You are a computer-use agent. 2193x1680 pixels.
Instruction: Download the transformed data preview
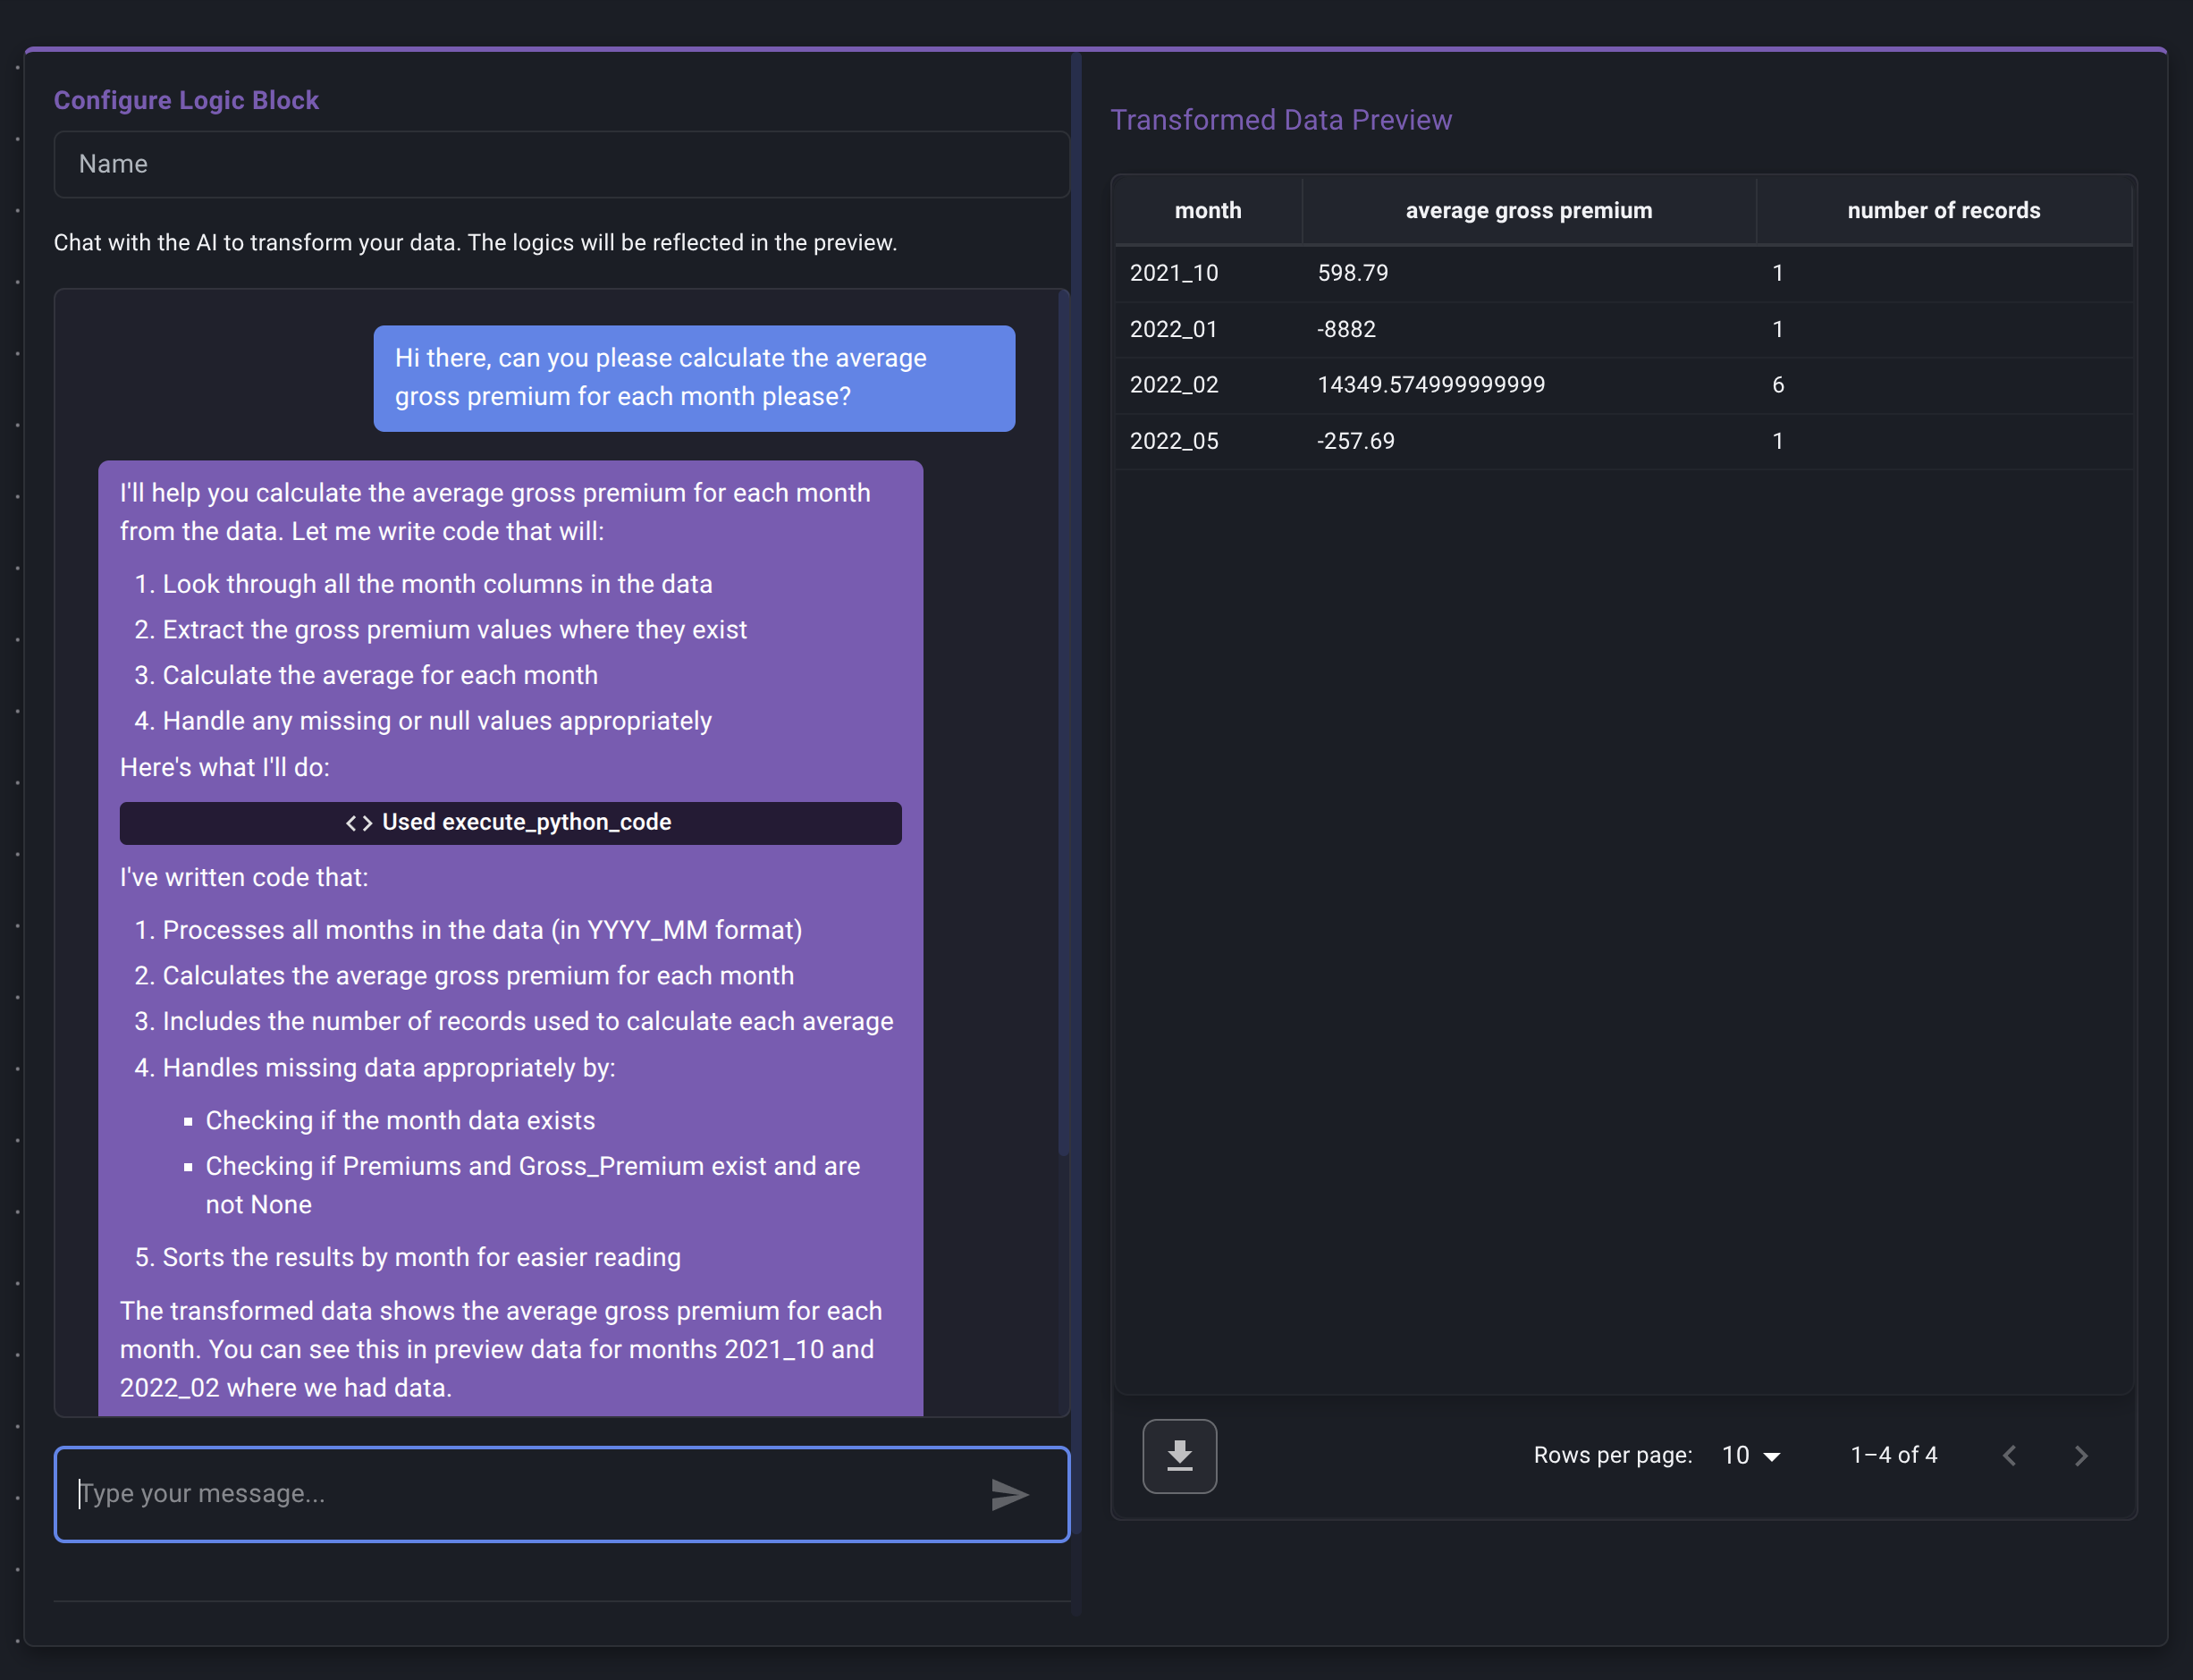[1179, 1456]
